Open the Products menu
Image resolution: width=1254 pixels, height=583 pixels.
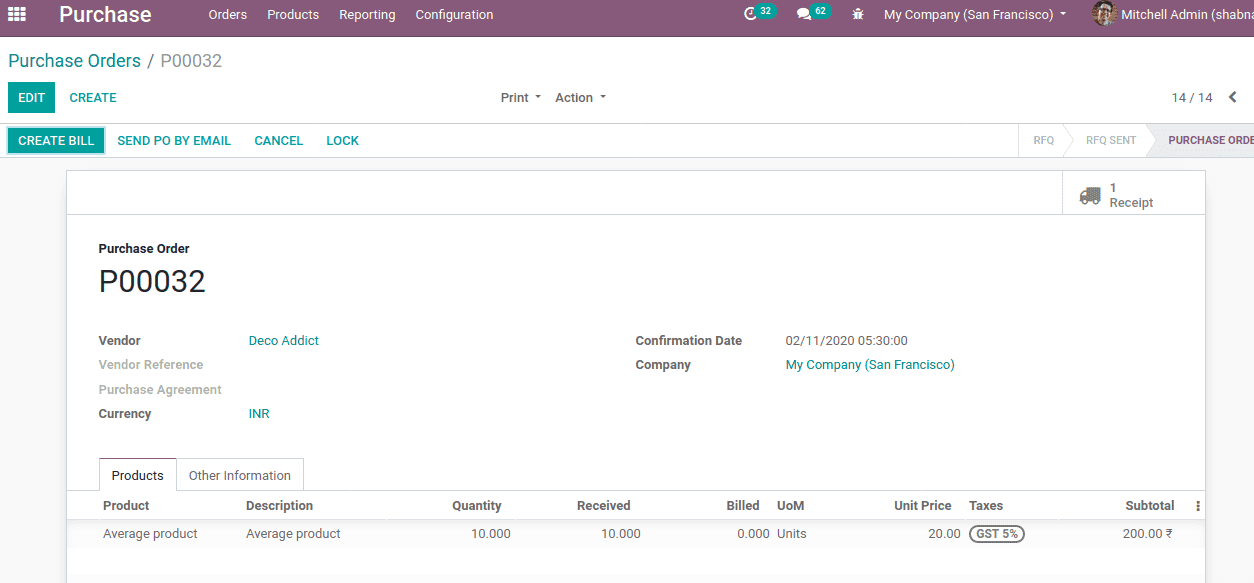(293, 15)
